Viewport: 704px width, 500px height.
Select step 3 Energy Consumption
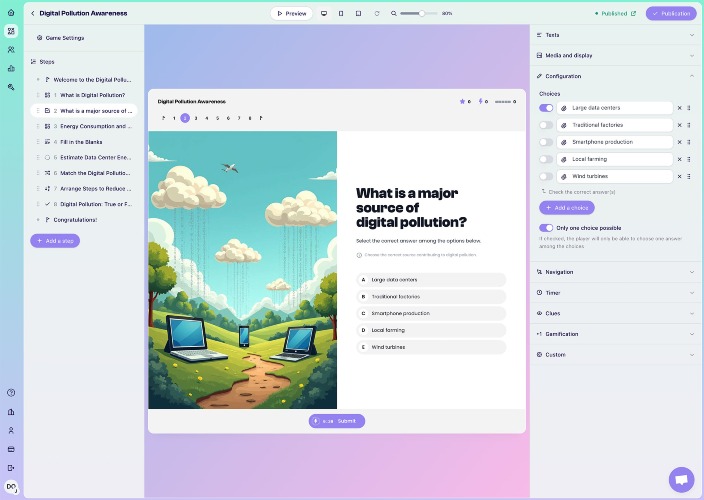click(84, 126)
